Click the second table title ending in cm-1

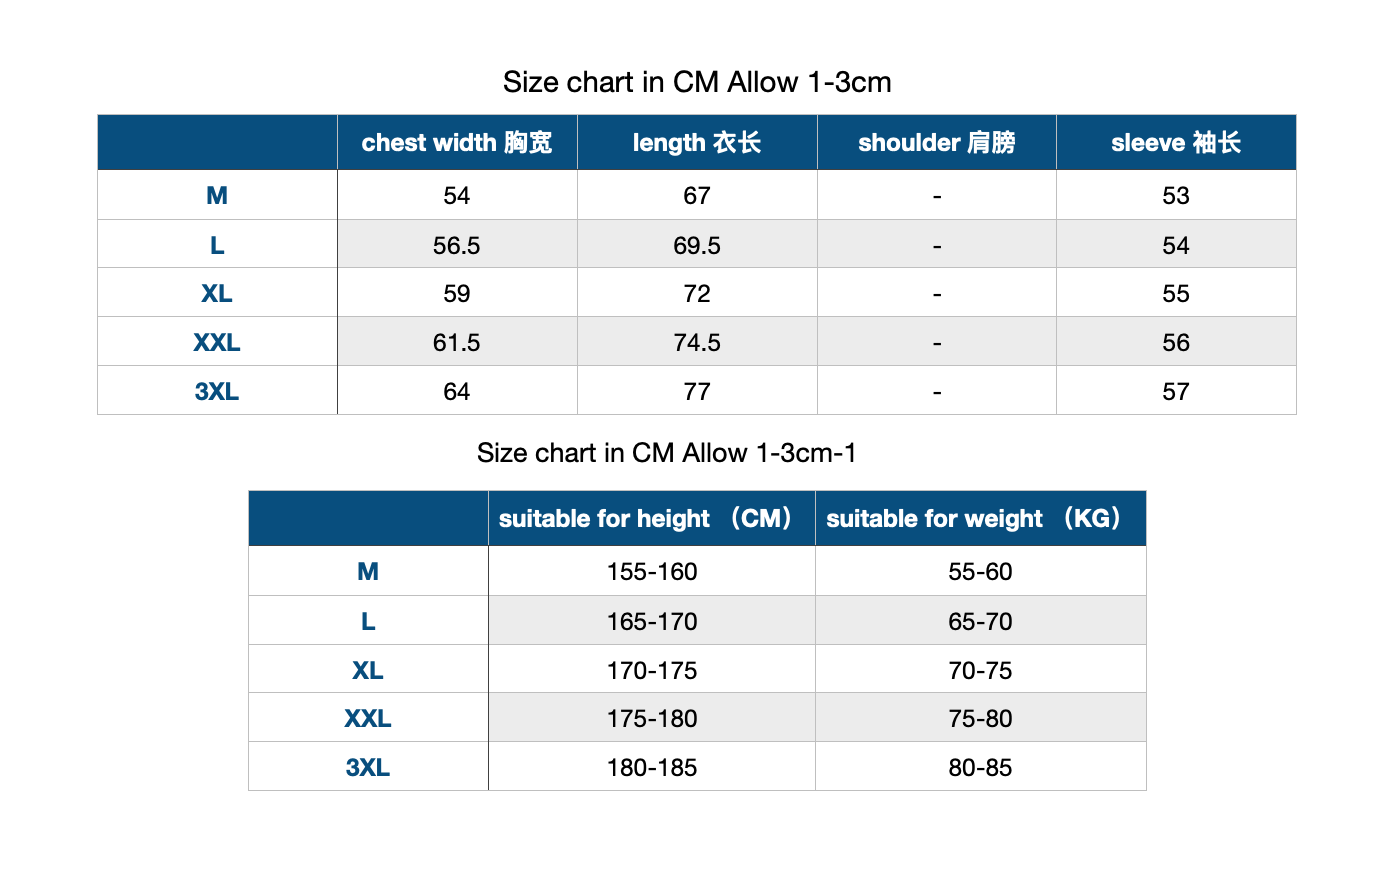(667, 453)
